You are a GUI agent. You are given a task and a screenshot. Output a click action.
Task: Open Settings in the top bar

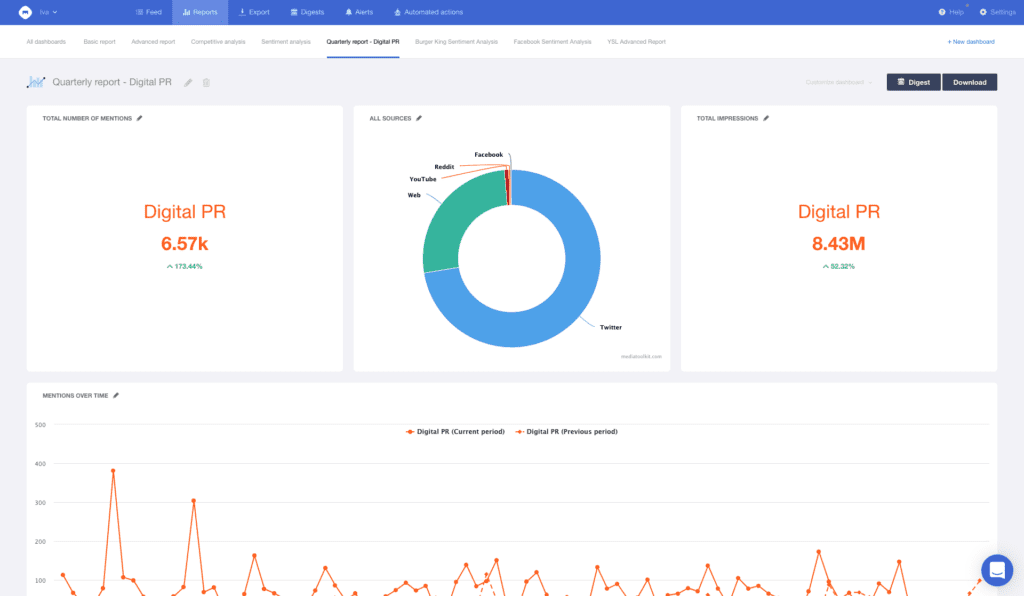pyautogui.click(x=997, y=12)
